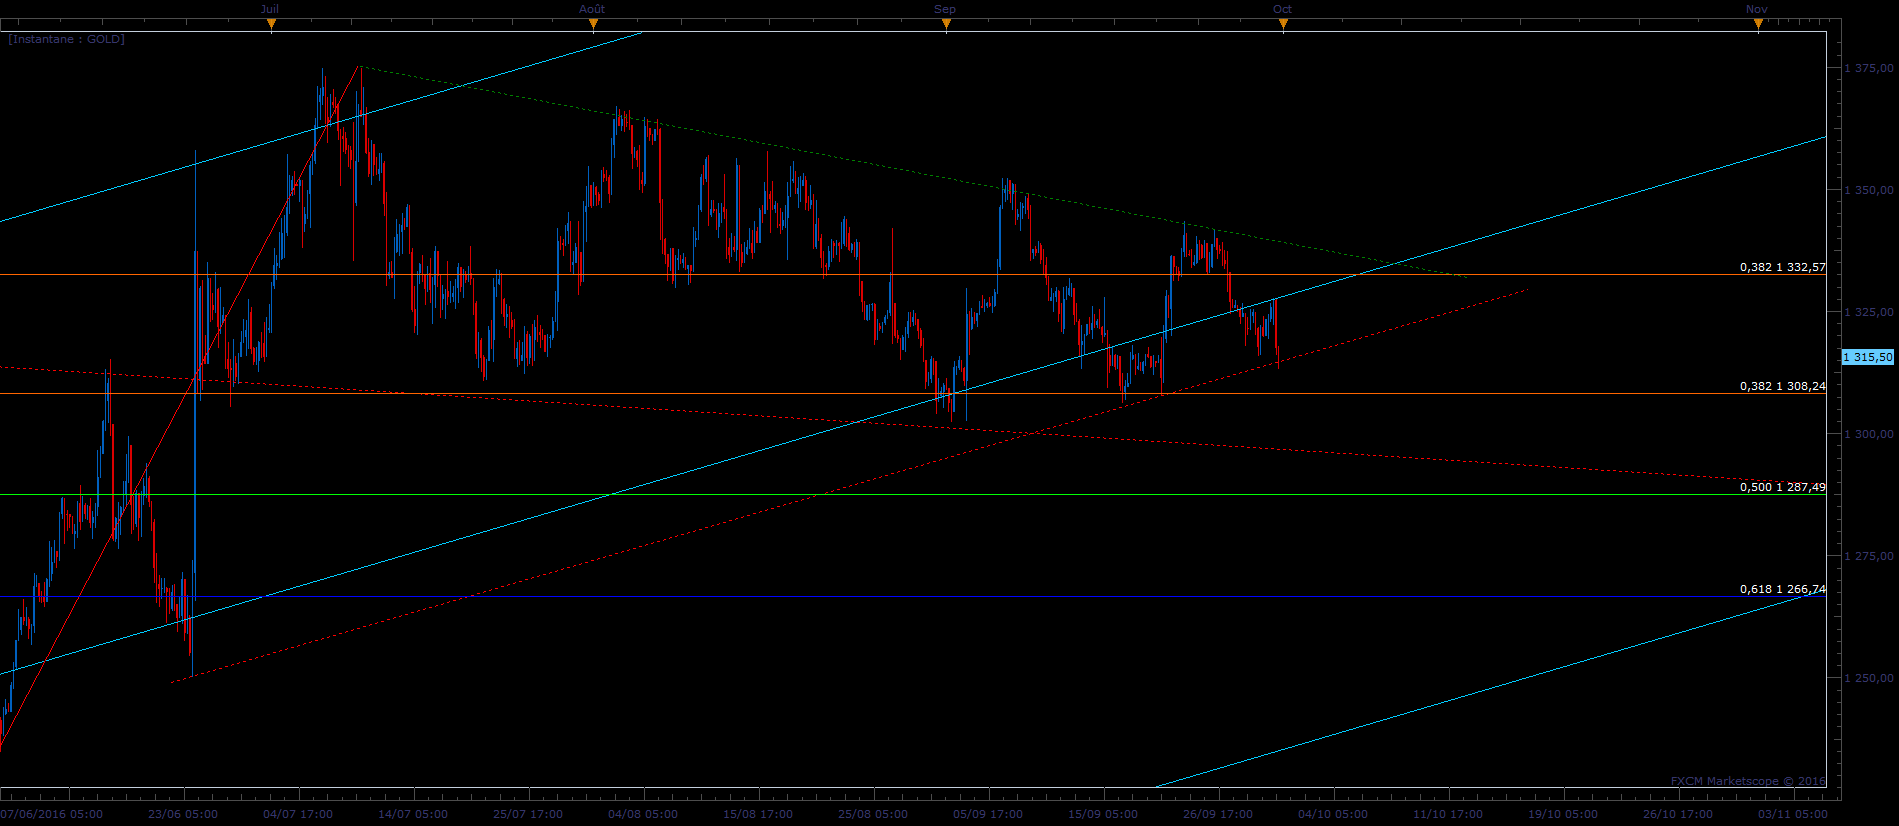Select the Sep month marker
Screen dimensions: 1899x826
[945, 9]
